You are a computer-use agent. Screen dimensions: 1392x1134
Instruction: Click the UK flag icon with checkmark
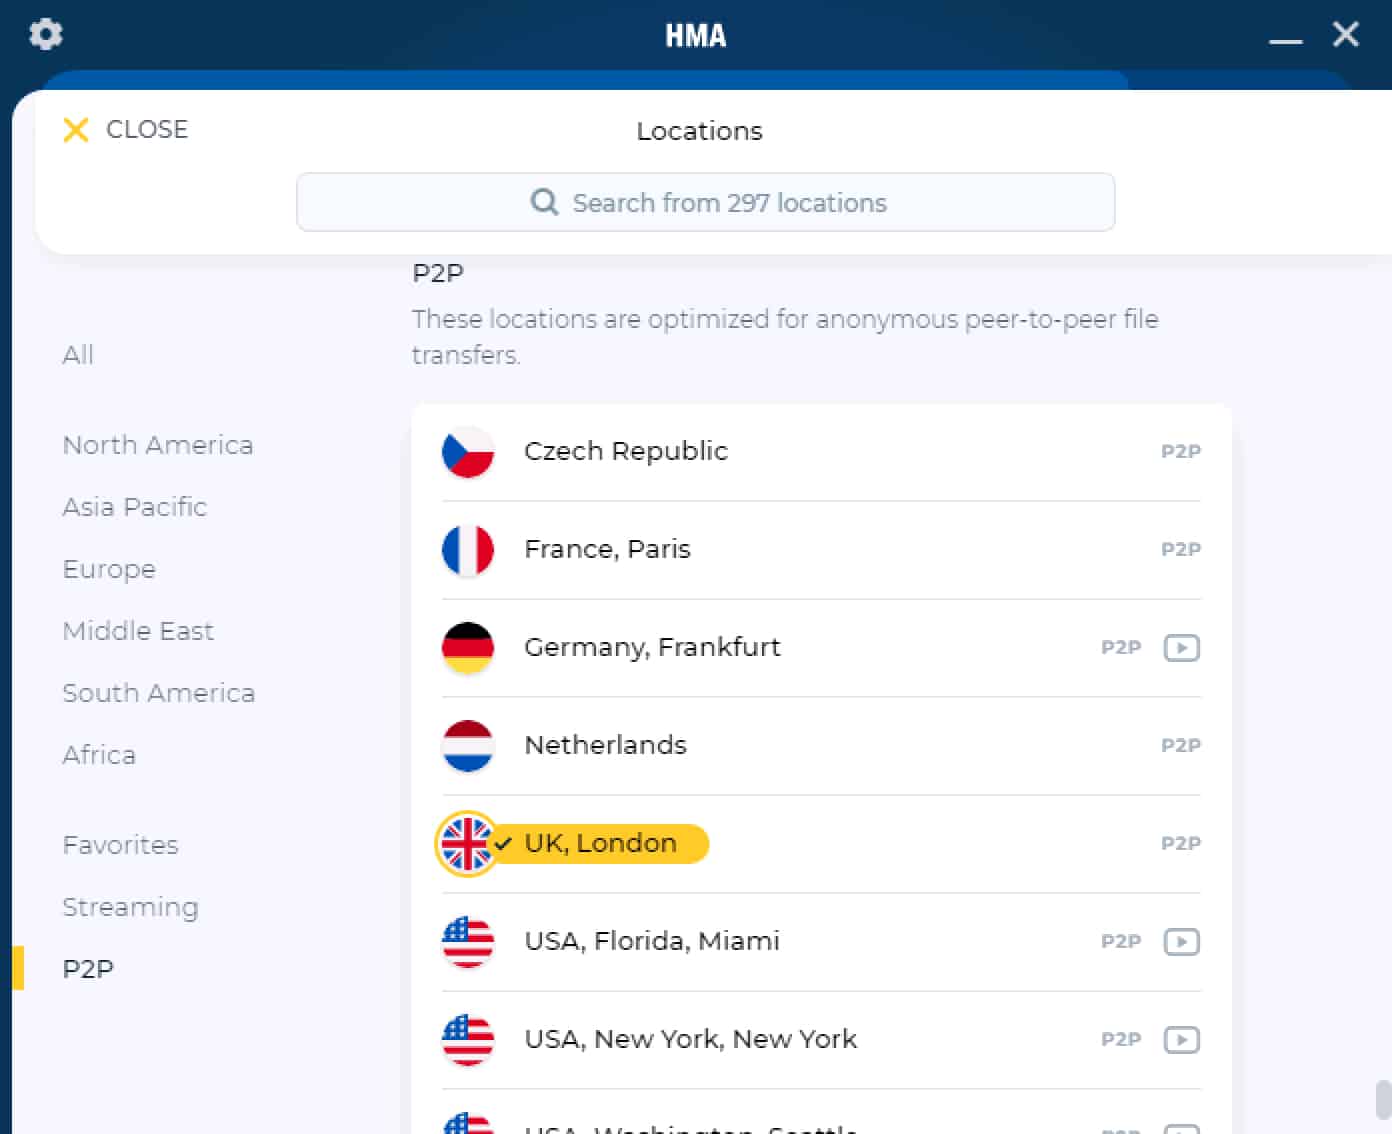(x=468, y=844)
